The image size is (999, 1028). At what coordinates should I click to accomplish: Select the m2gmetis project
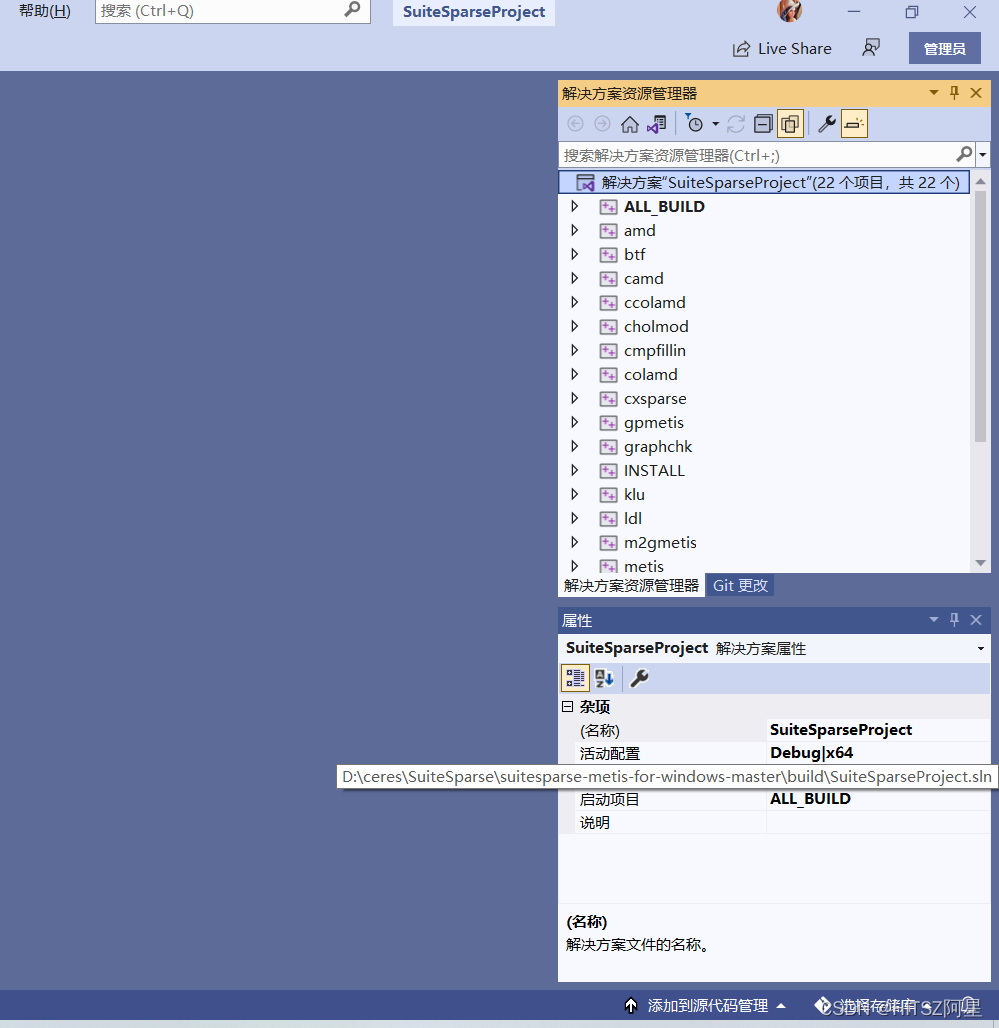[x=660, y=543]
